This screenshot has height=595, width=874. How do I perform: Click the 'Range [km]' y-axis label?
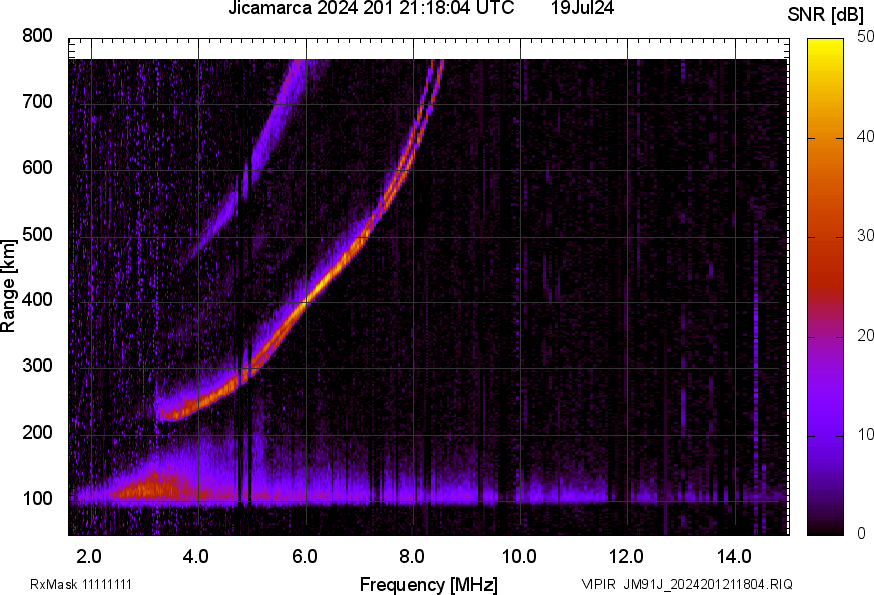(8, 287)
